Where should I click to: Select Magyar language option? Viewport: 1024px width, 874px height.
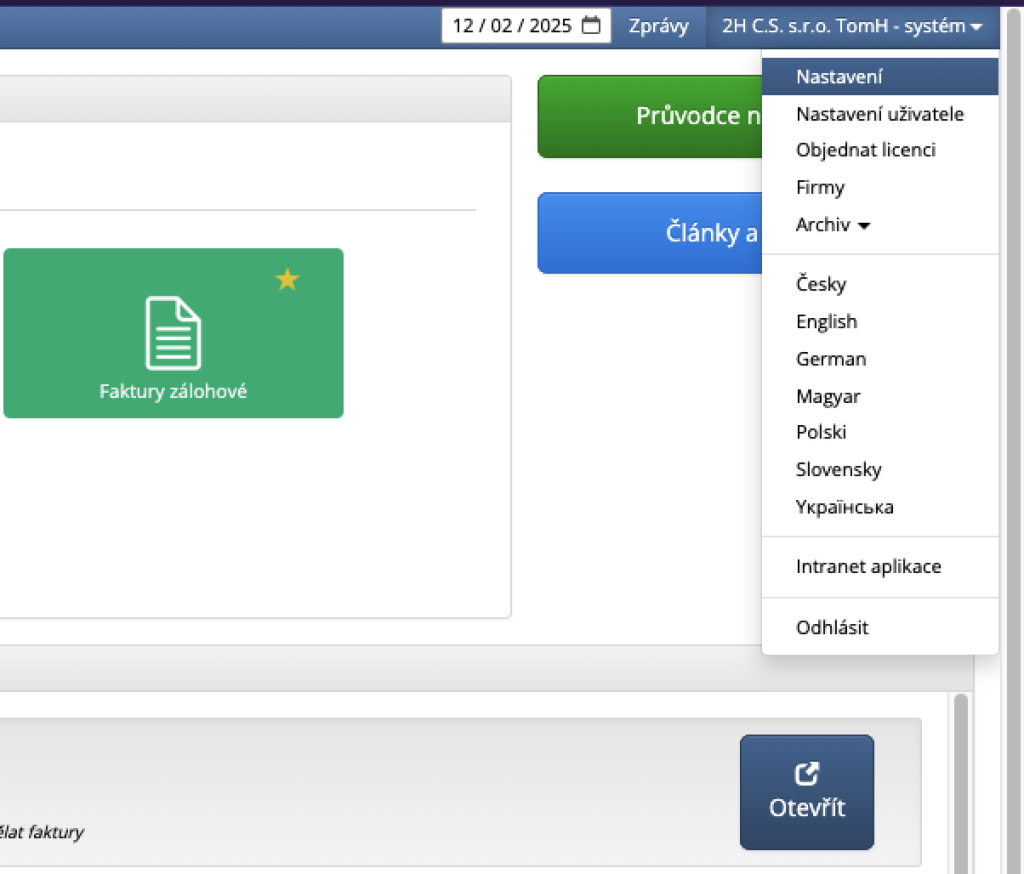(828, 396)
